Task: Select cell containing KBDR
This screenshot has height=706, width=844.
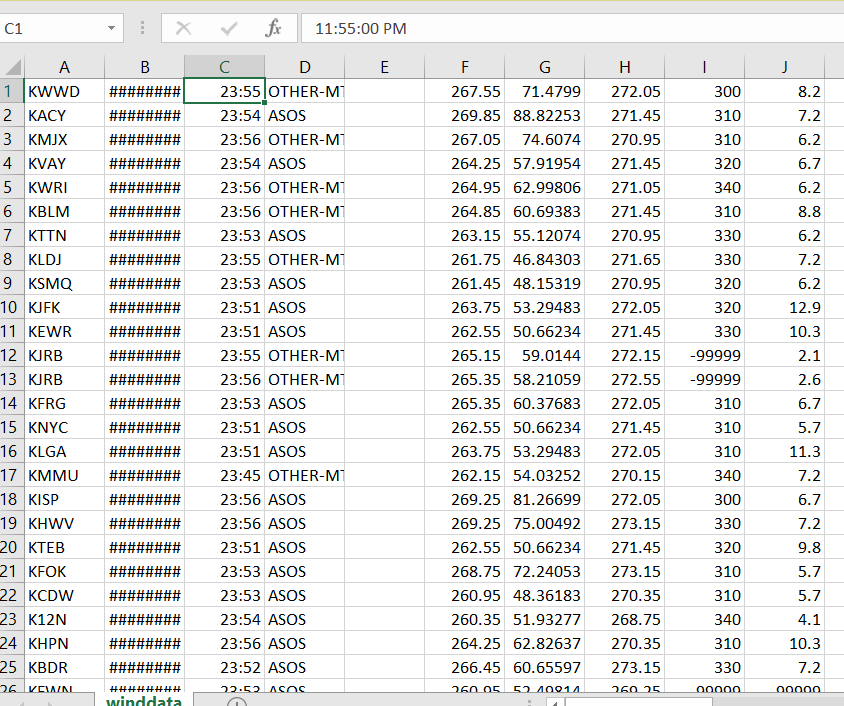Action: [x=65, y=667]
